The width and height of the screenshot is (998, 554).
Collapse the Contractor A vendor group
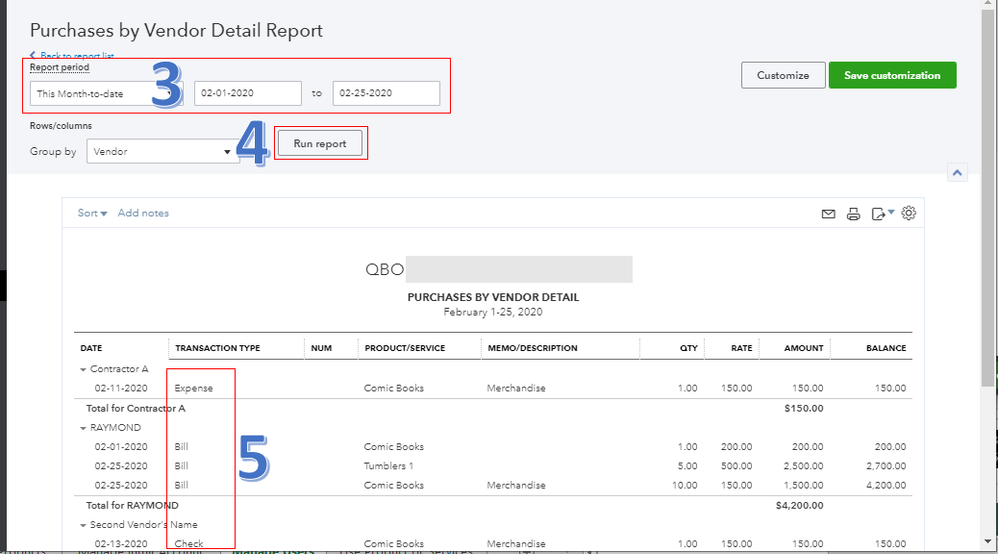84,369
